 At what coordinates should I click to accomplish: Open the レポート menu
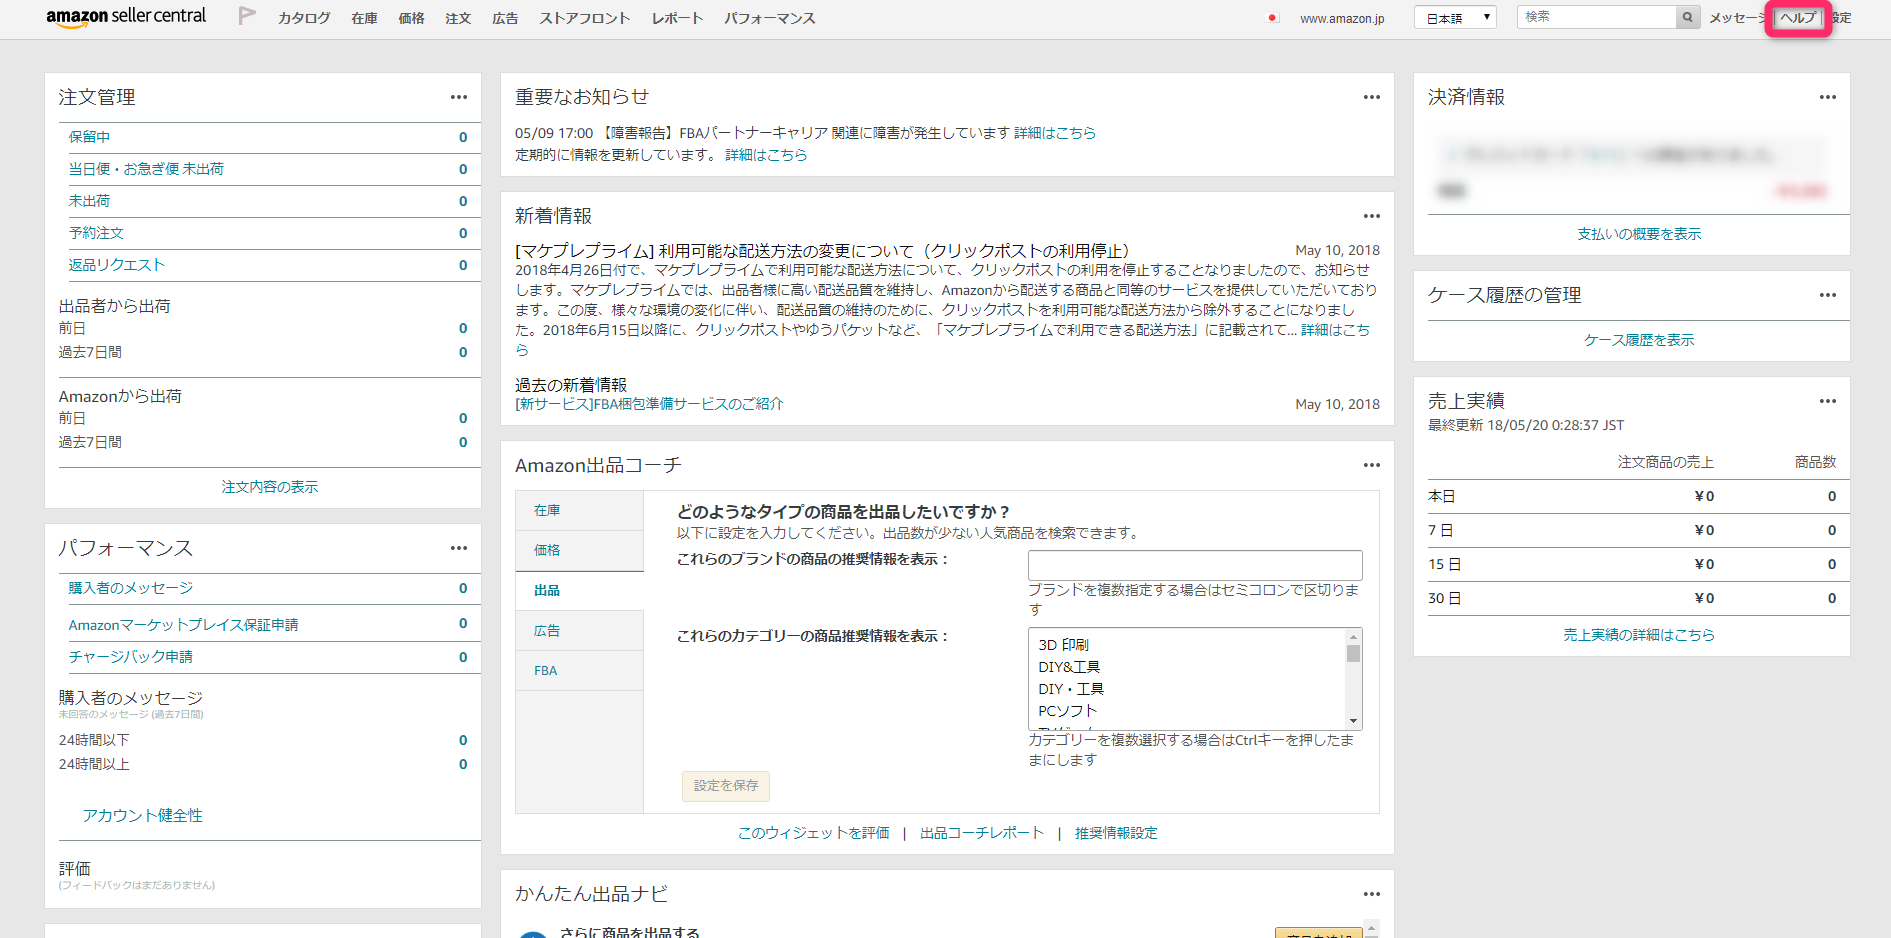[676, 18]
